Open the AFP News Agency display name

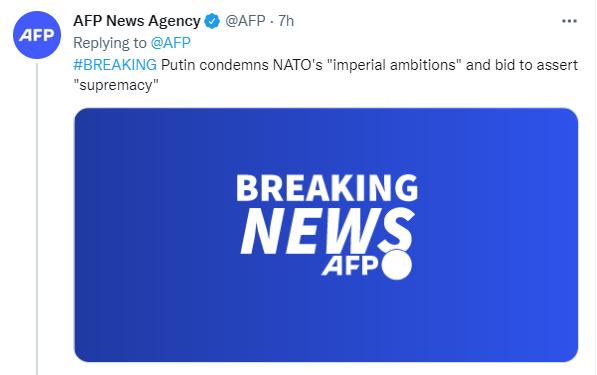(137, 21)
